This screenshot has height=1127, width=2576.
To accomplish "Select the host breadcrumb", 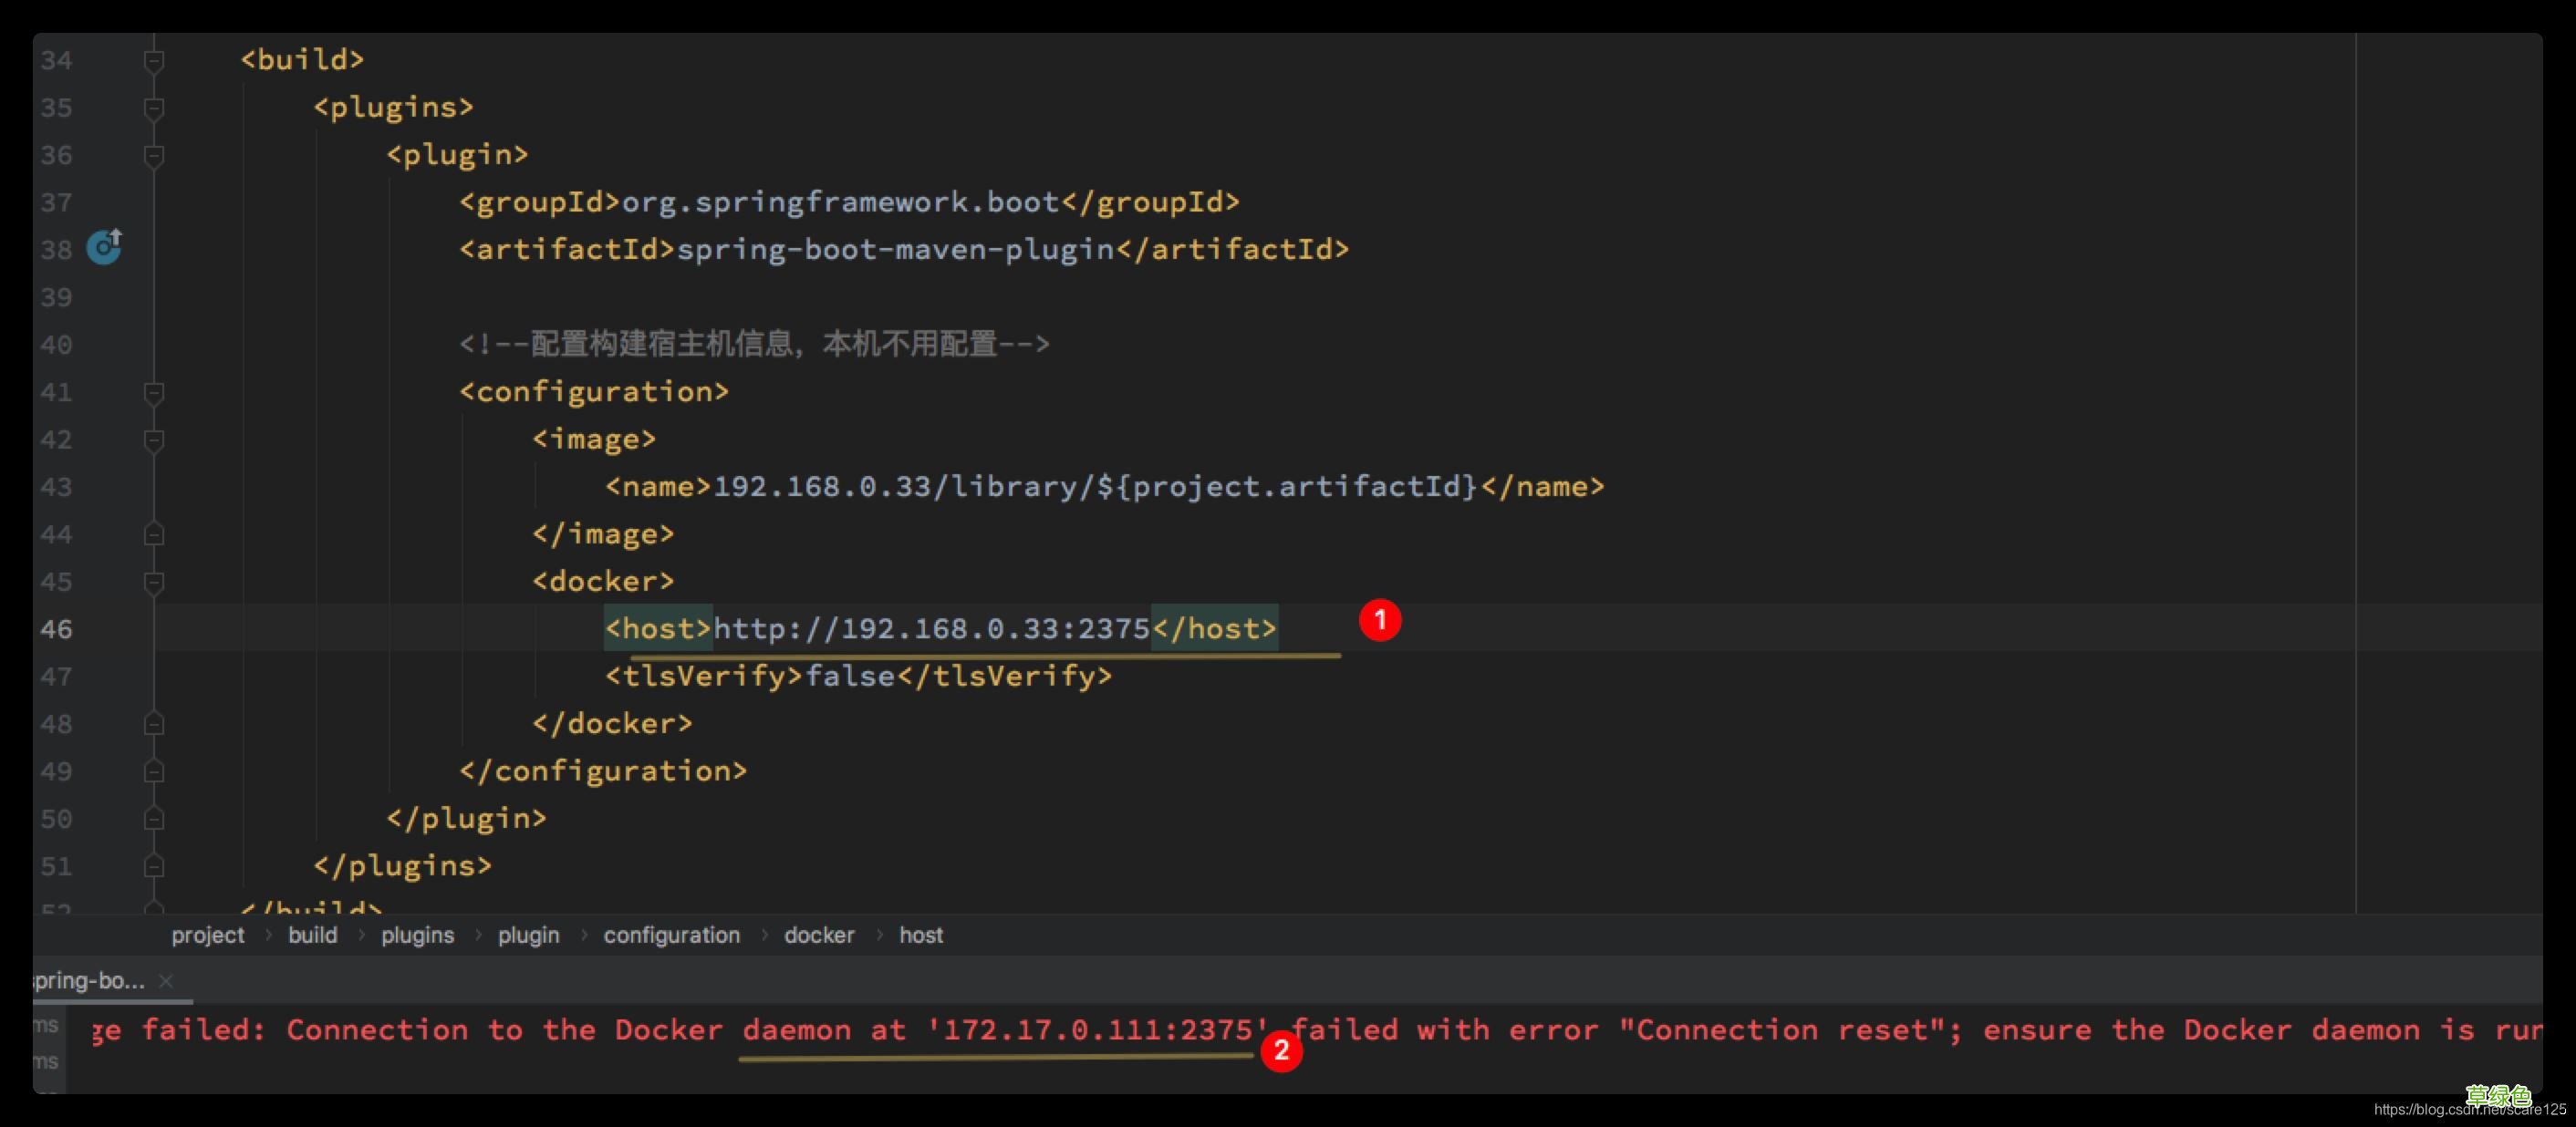I will (x=920, y=935).
